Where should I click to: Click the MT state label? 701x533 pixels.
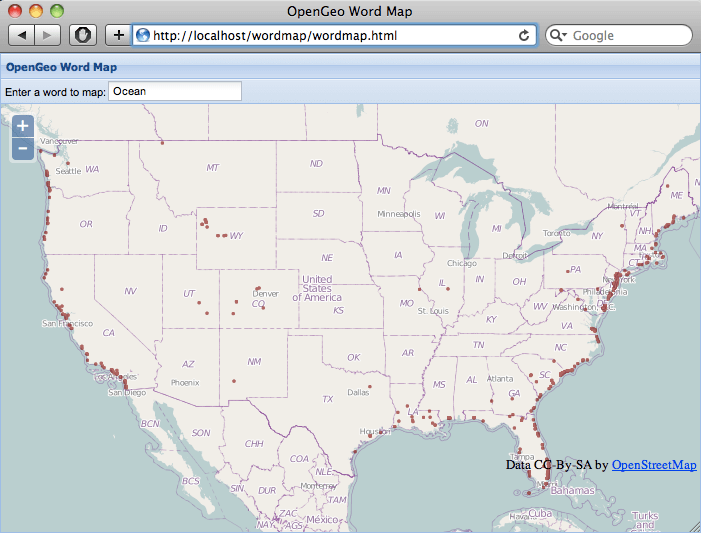[x=212, y=168]
